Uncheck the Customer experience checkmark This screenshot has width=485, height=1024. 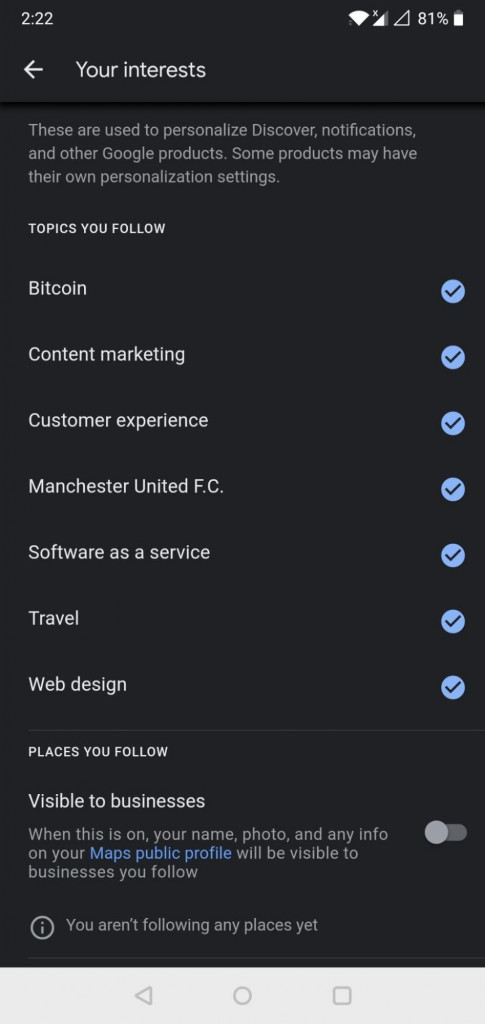tap(453, 423)
